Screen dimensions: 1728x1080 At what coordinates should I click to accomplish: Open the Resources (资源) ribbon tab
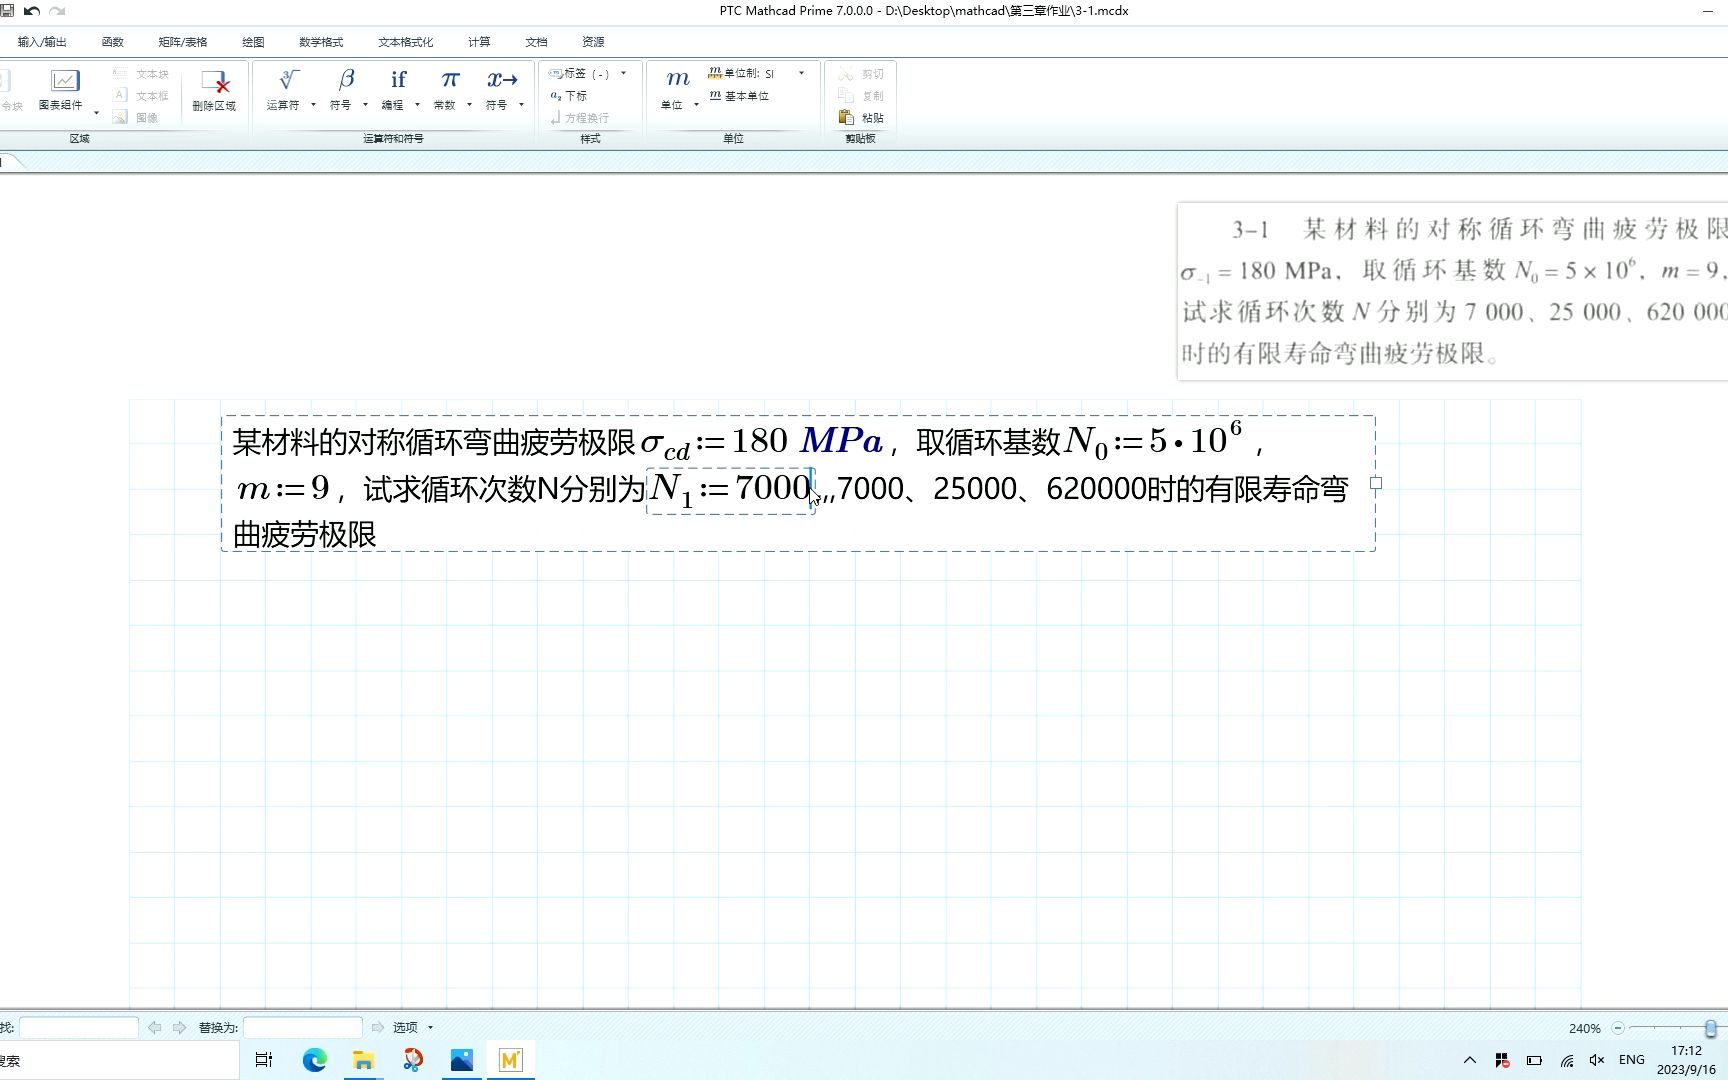click(x=593, y=42)
